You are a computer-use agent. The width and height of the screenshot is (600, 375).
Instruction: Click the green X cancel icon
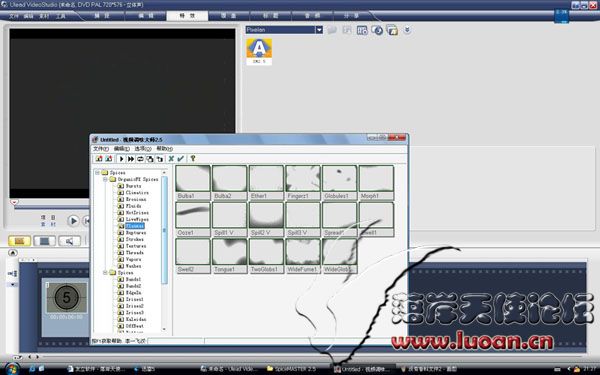171,158
